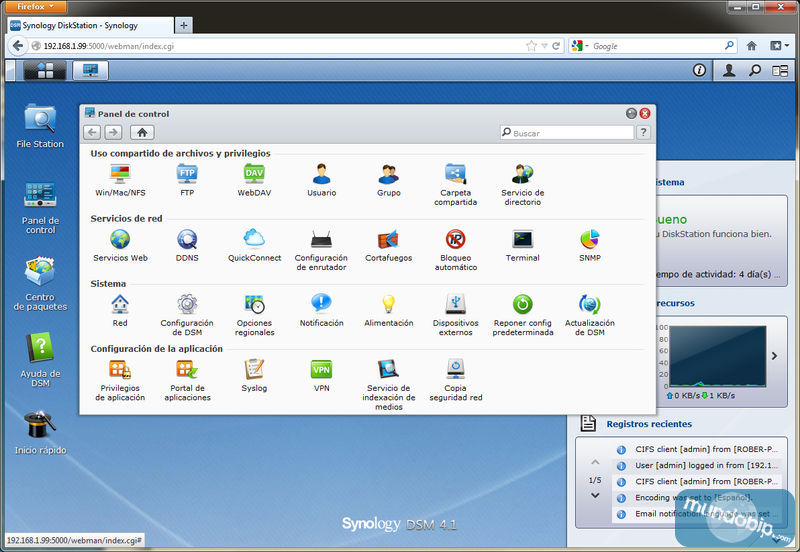Reload the page in Firefox
Image resolution: width=800 pixels, height=552 pixels.
coord(556,46)
